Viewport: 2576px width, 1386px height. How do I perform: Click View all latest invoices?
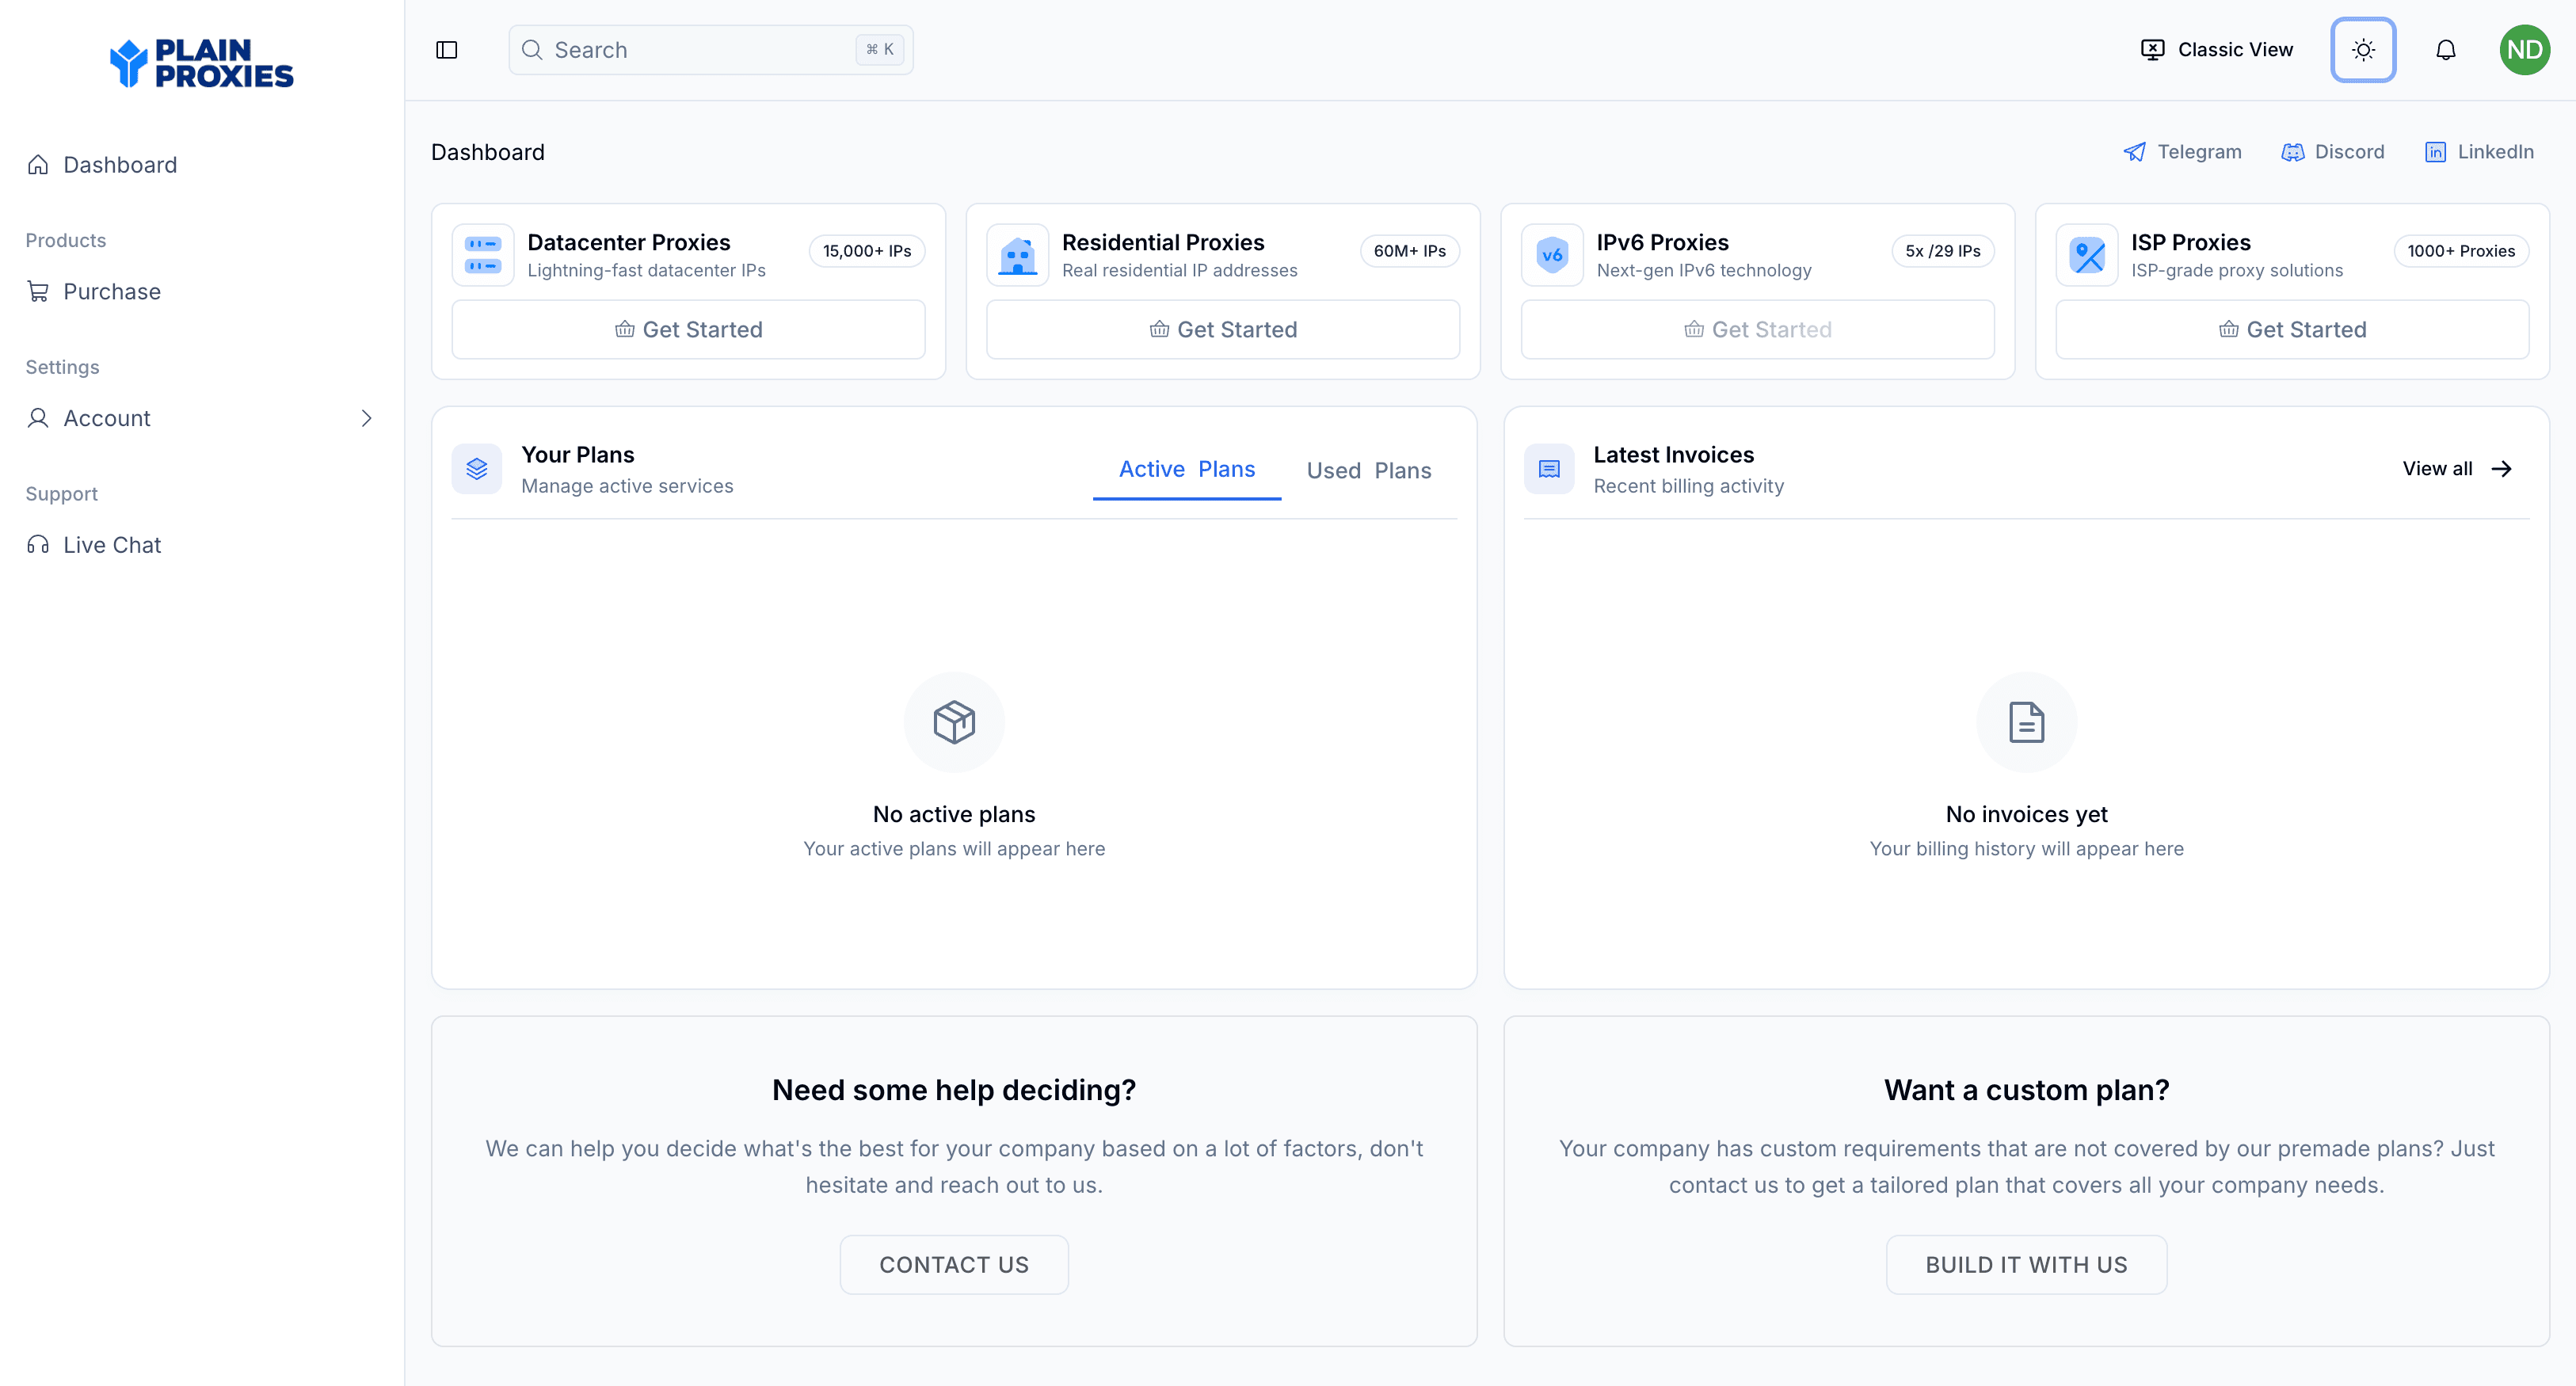pyautogui.click(x=2456, y=468)
